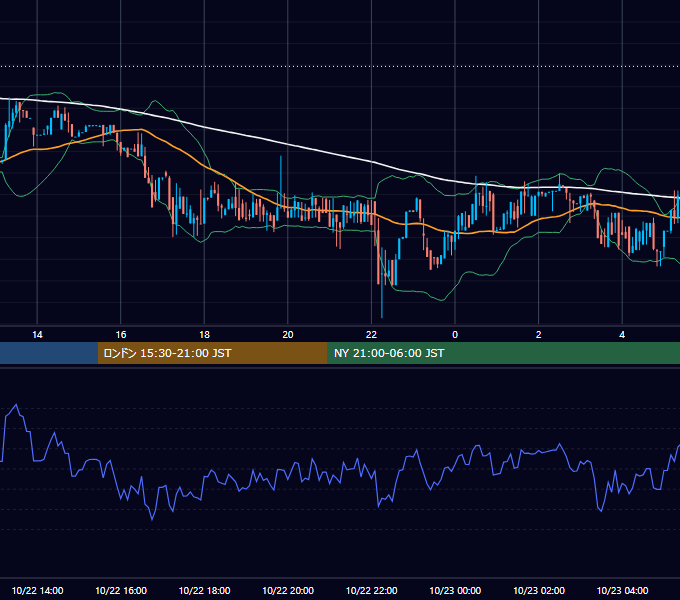Click the 2 hour label on the price chart axis

(538, 335)
